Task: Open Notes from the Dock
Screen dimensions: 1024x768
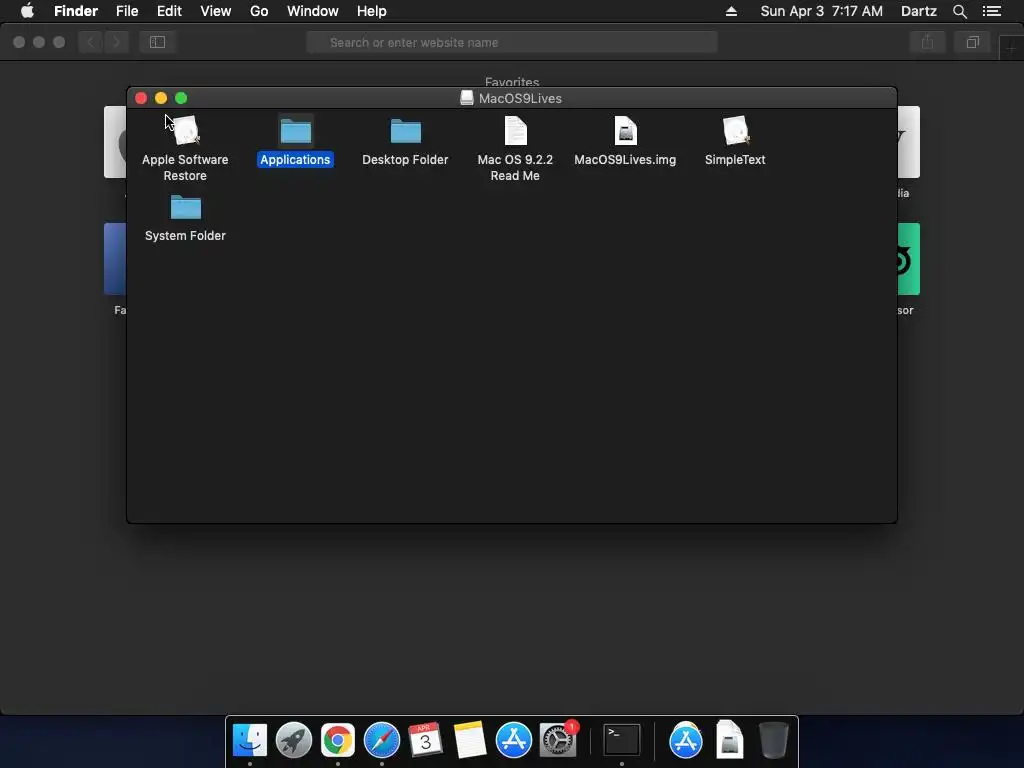Action: (x=470, y=740)
